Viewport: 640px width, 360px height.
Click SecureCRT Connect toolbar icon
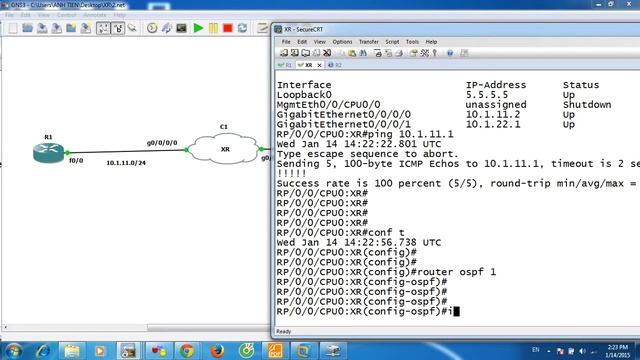(284, 53)
